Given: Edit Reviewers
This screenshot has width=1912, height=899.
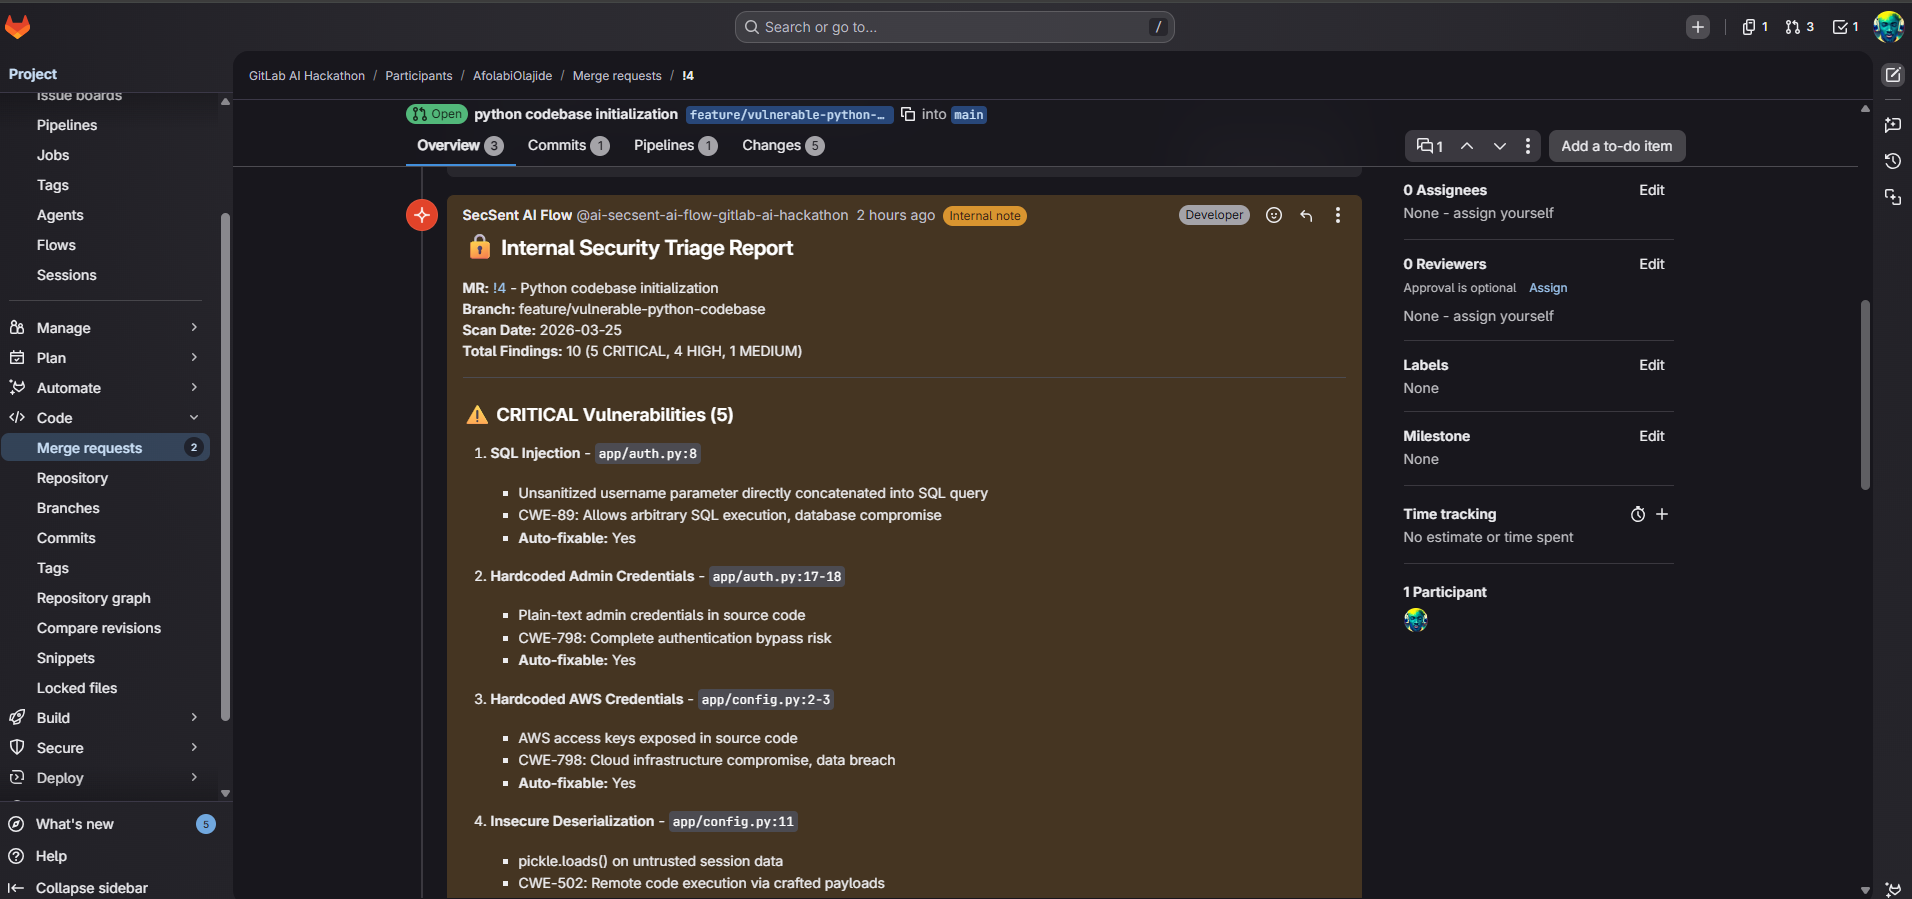Looking at the screenshot, I should click(x=1652, y=264).
